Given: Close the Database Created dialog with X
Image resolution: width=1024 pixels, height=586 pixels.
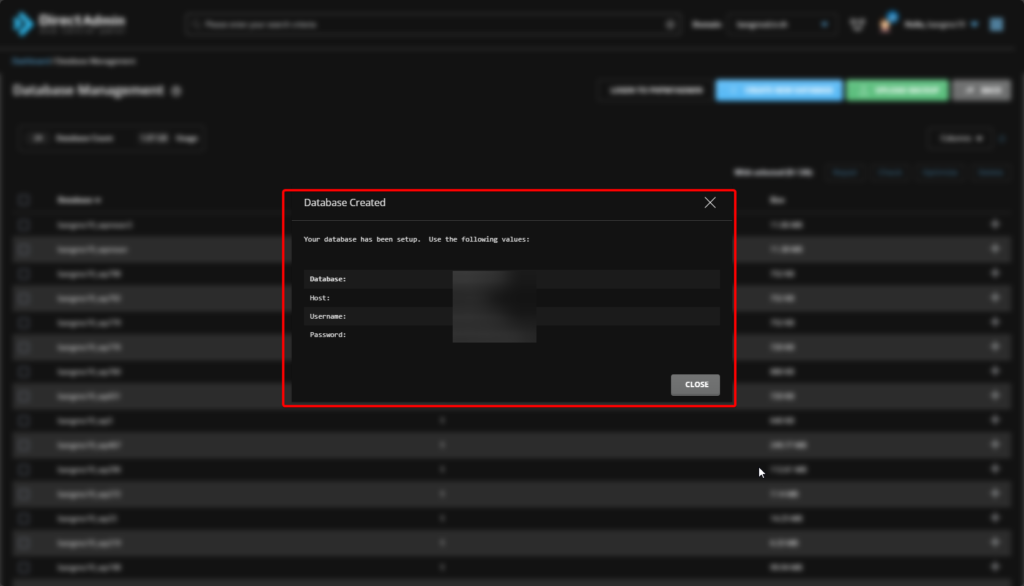Looking at the screenshot, I should (710, 203).
